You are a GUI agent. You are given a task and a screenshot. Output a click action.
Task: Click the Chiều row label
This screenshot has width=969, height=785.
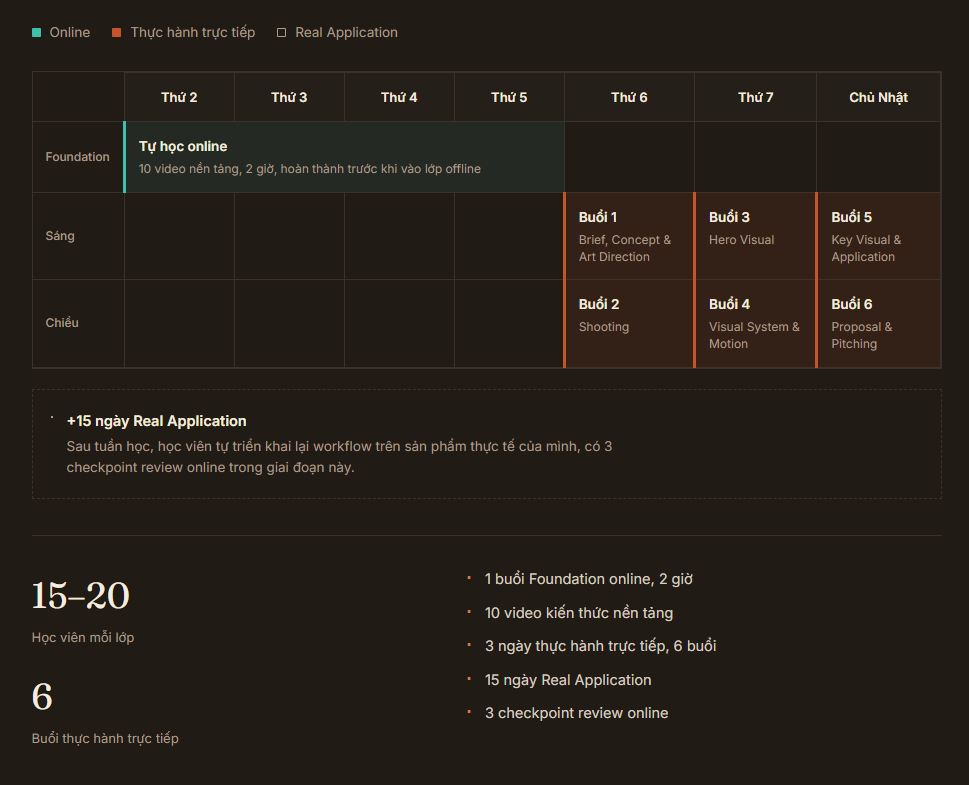[62, 323]
